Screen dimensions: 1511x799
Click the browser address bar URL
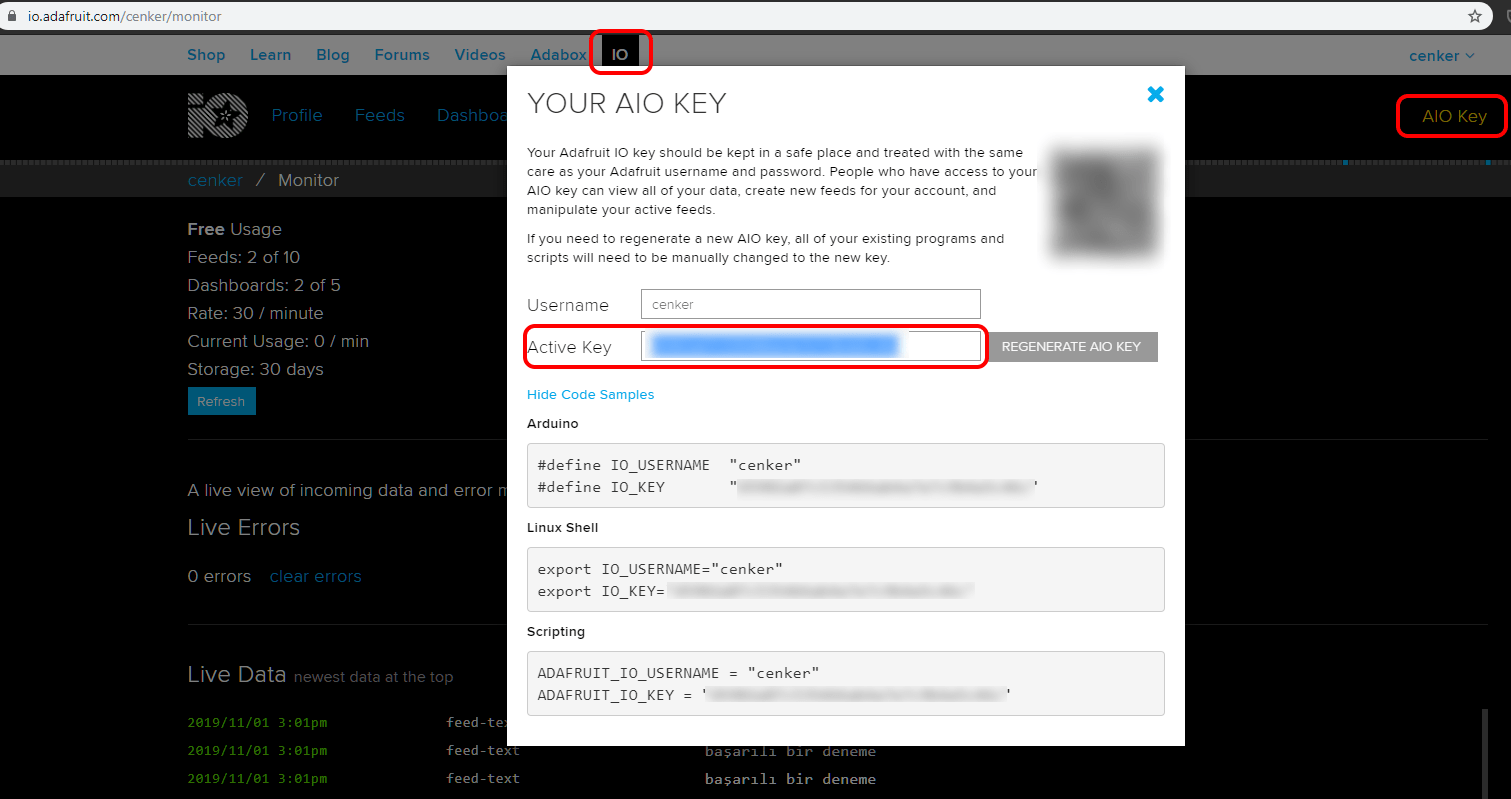(x=125, y=16)
